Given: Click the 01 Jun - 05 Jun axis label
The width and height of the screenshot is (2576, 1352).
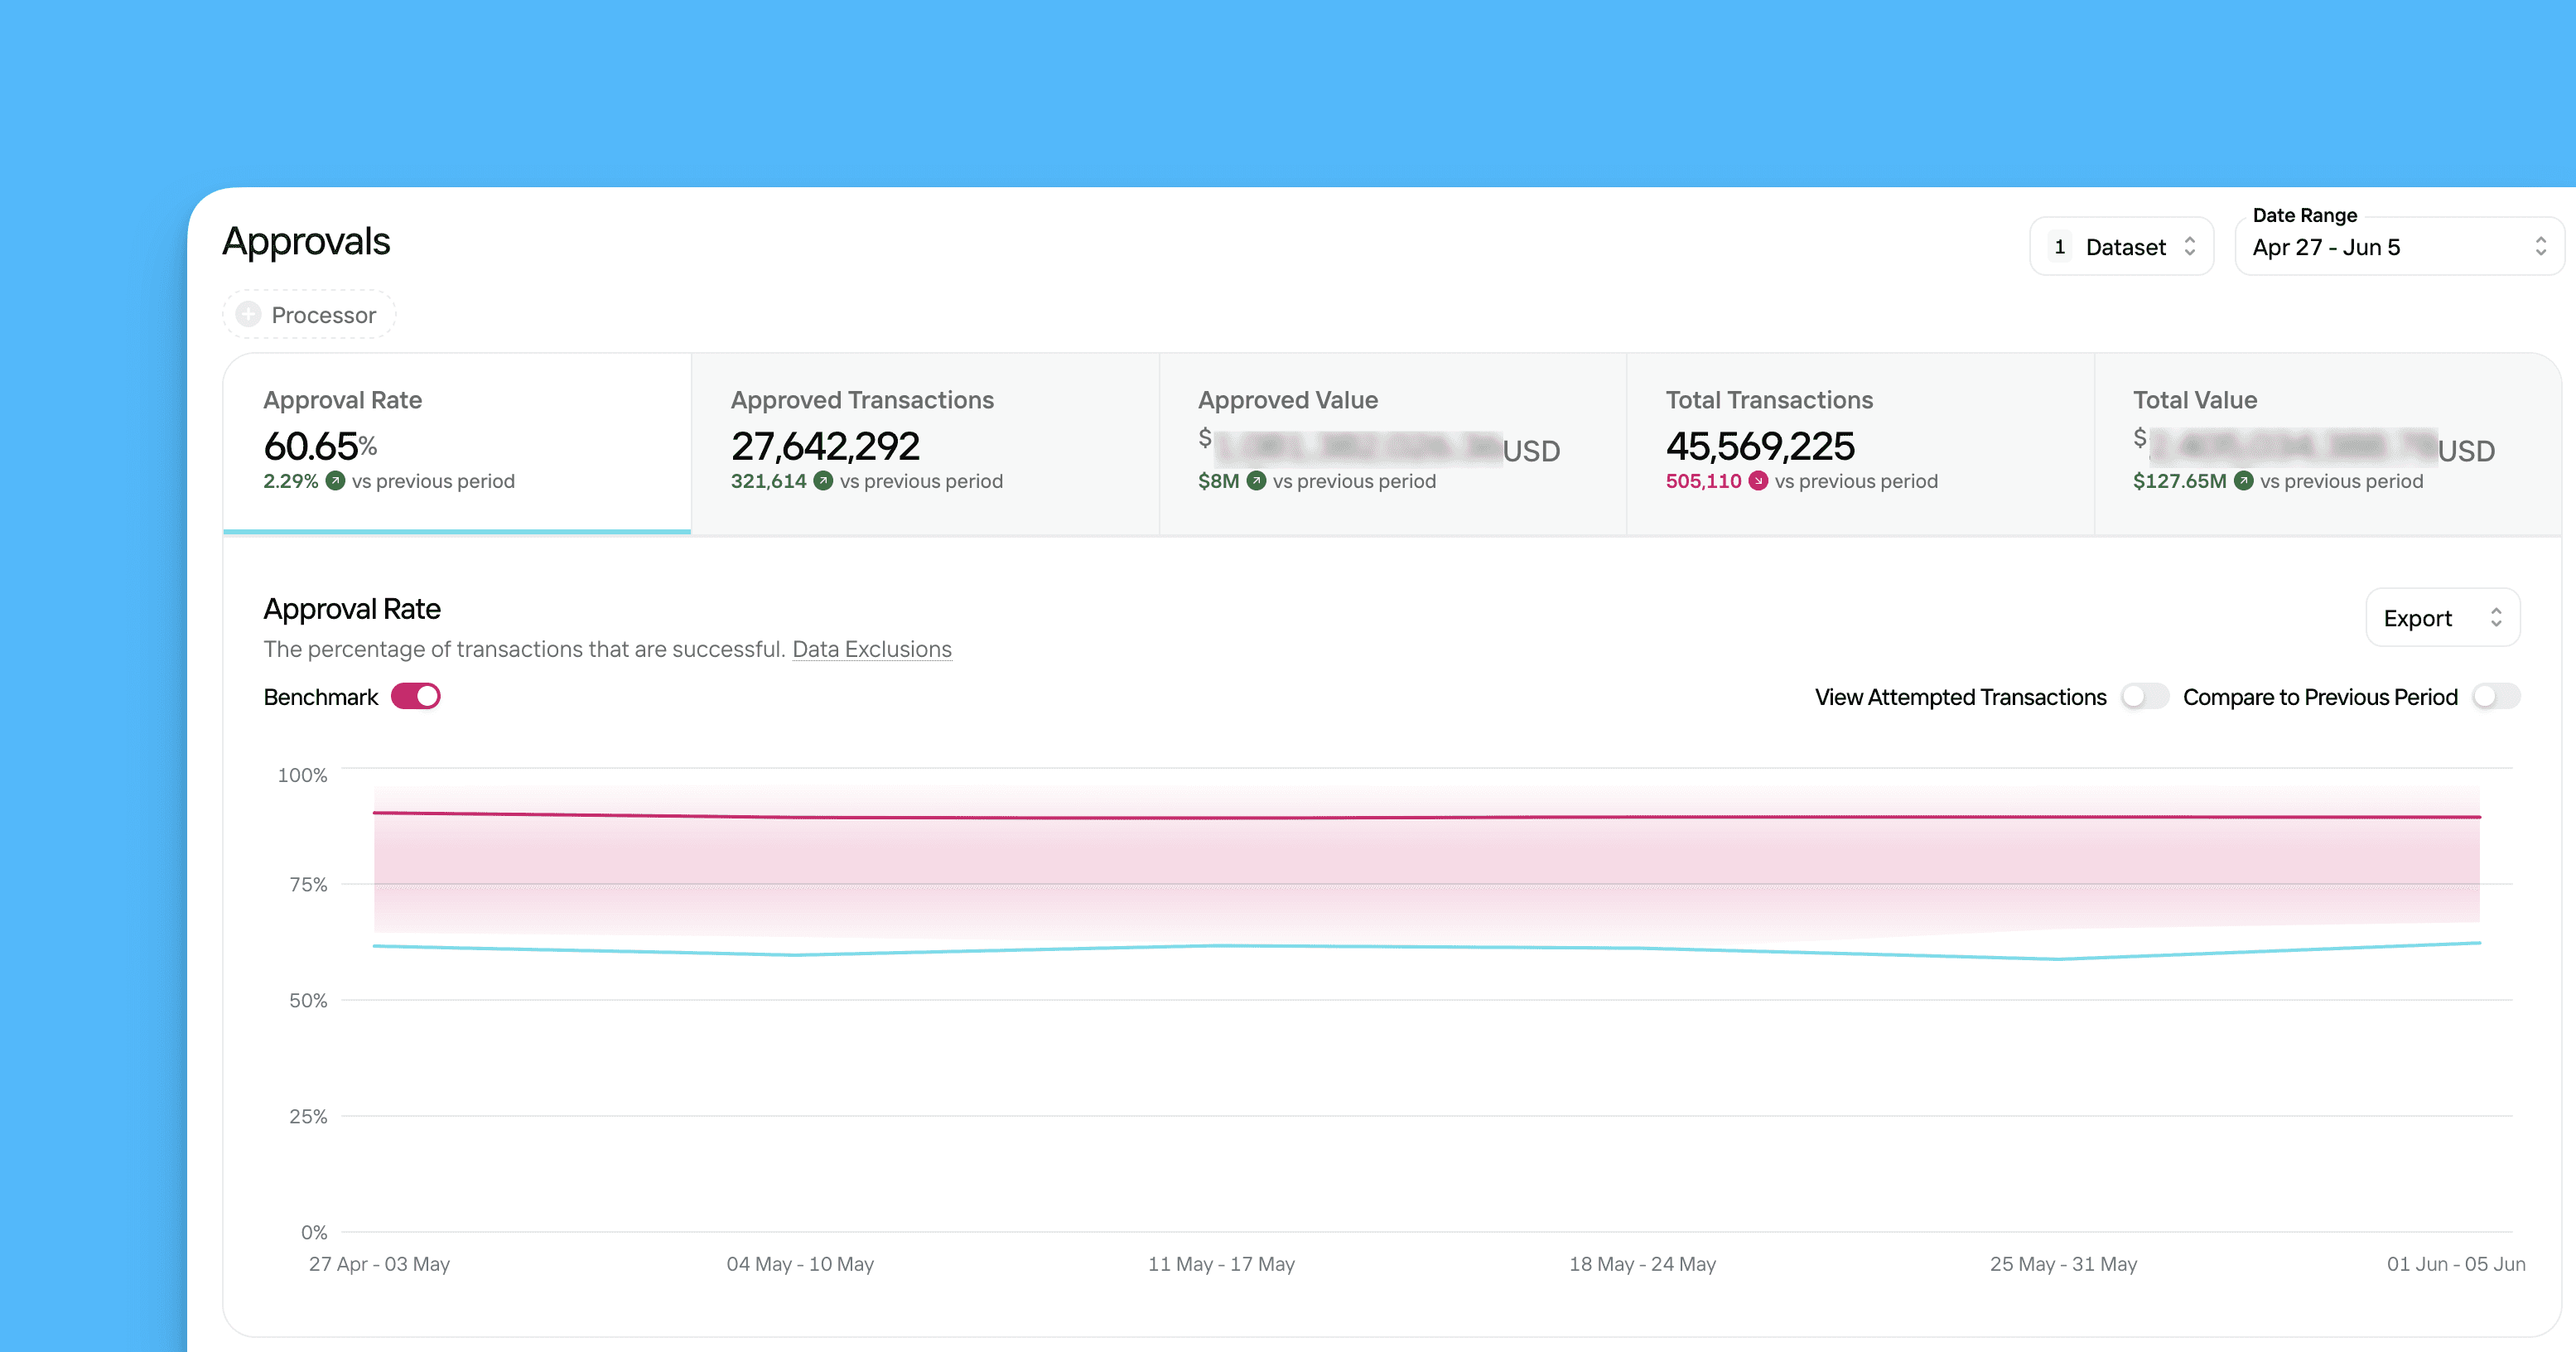Looking at the screenshot, I should coord(2456,1264).
